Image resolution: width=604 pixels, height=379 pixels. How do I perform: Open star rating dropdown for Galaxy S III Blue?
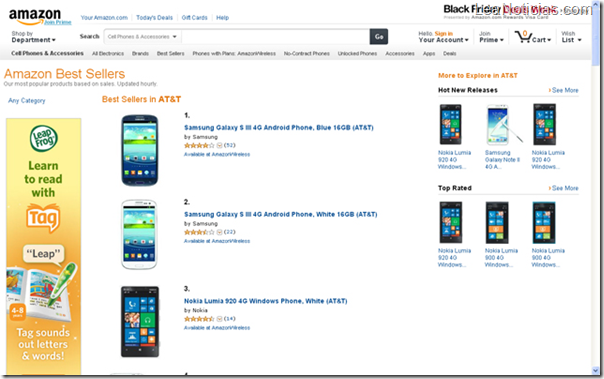(219, 145)
